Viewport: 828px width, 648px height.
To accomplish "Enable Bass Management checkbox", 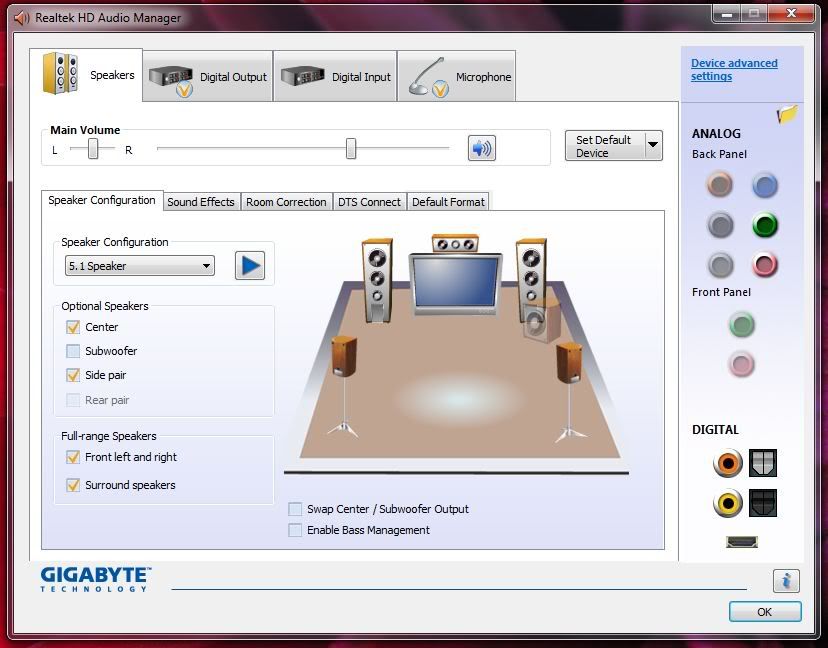I will [295, 530].
